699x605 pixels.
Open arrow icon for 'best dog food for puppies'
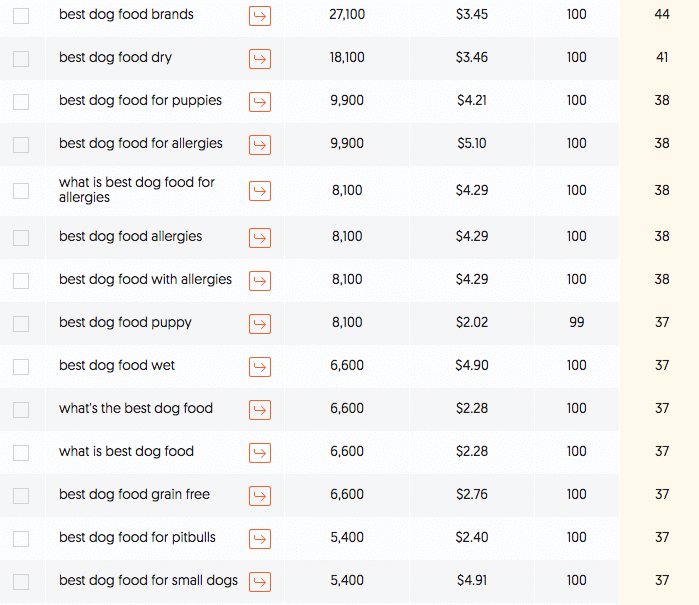point(260,102)
